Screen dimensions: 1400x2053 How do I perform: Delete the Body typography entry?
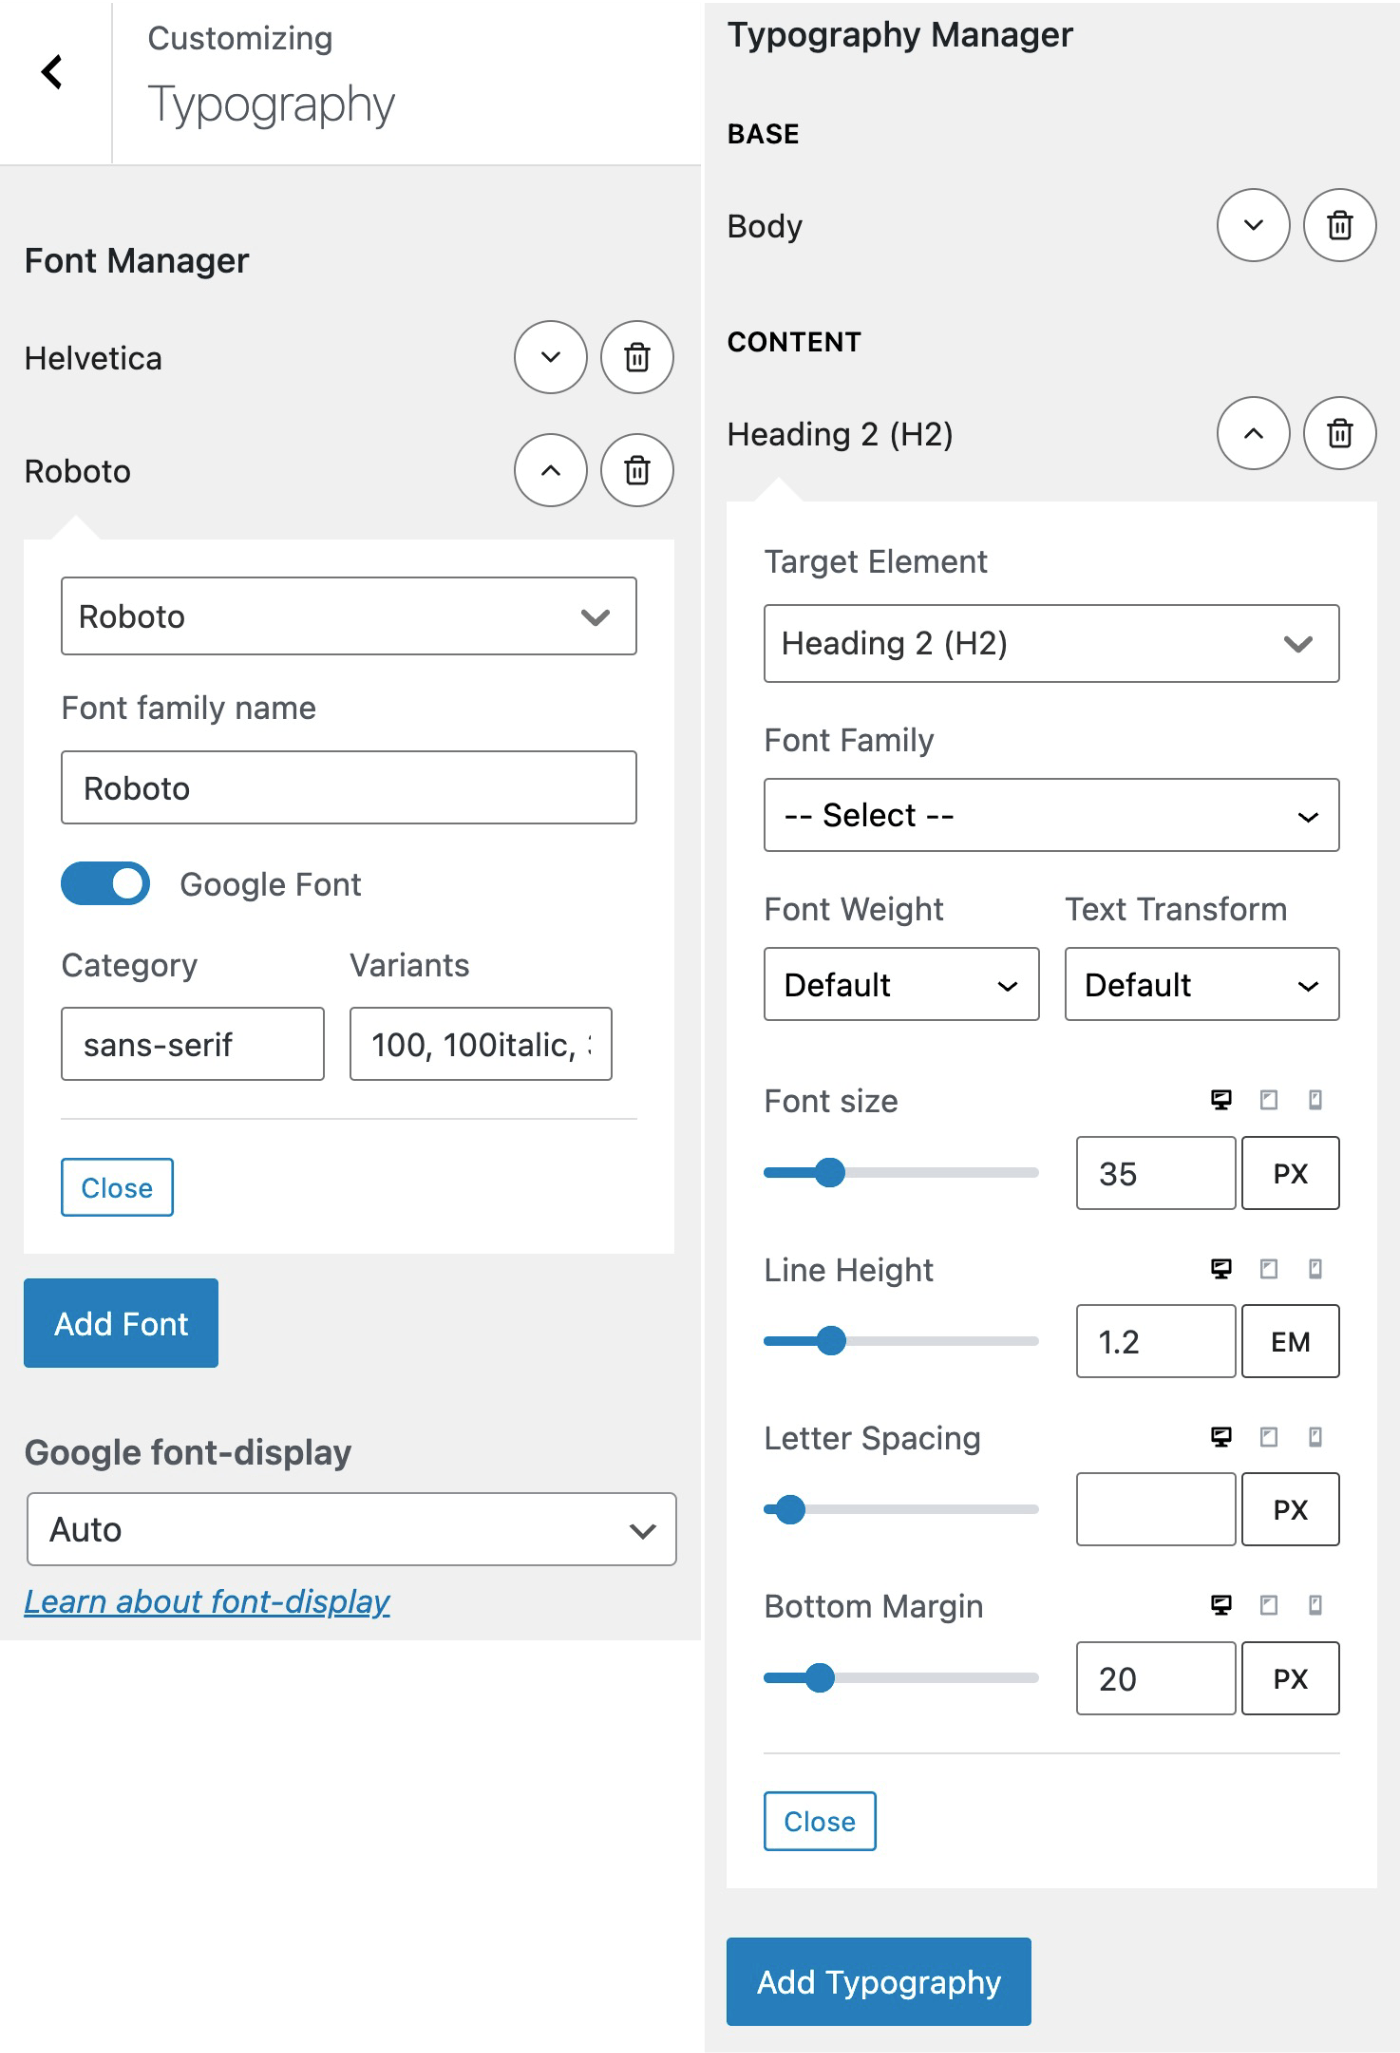[x=1340, y=225]
